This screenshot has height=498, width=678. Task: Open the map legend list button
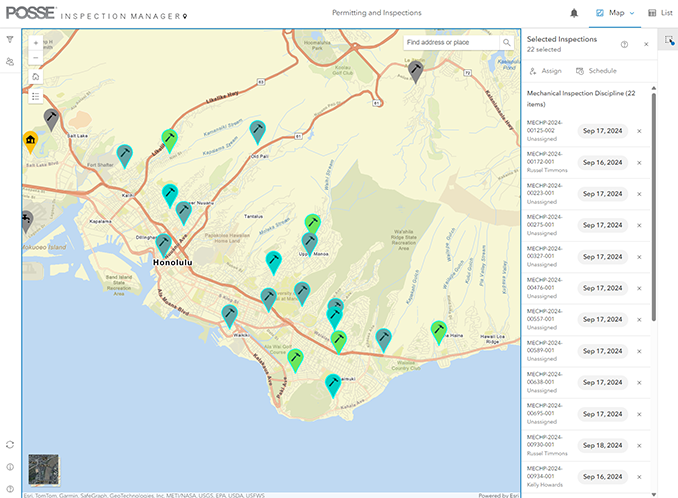click(36, 96)
